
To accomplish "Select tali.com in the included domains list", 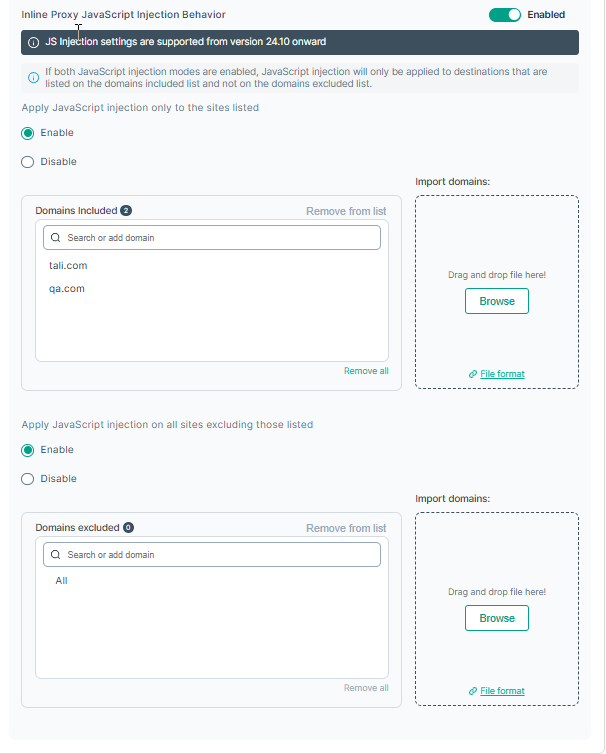I will (x=68, y=266).
